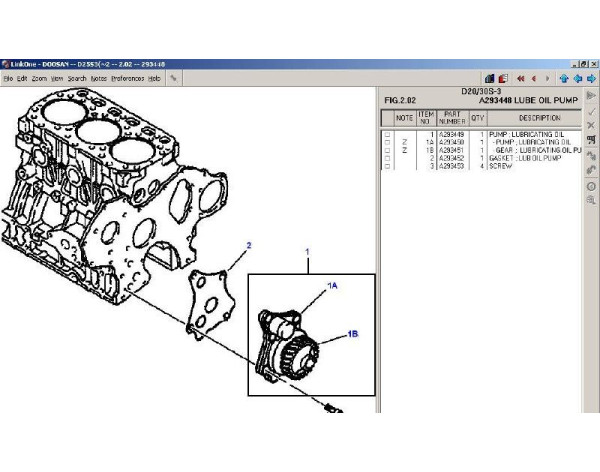Click the blue up arrow button
600x472 pixels.
pyautogui.click(x=564, y=78)
